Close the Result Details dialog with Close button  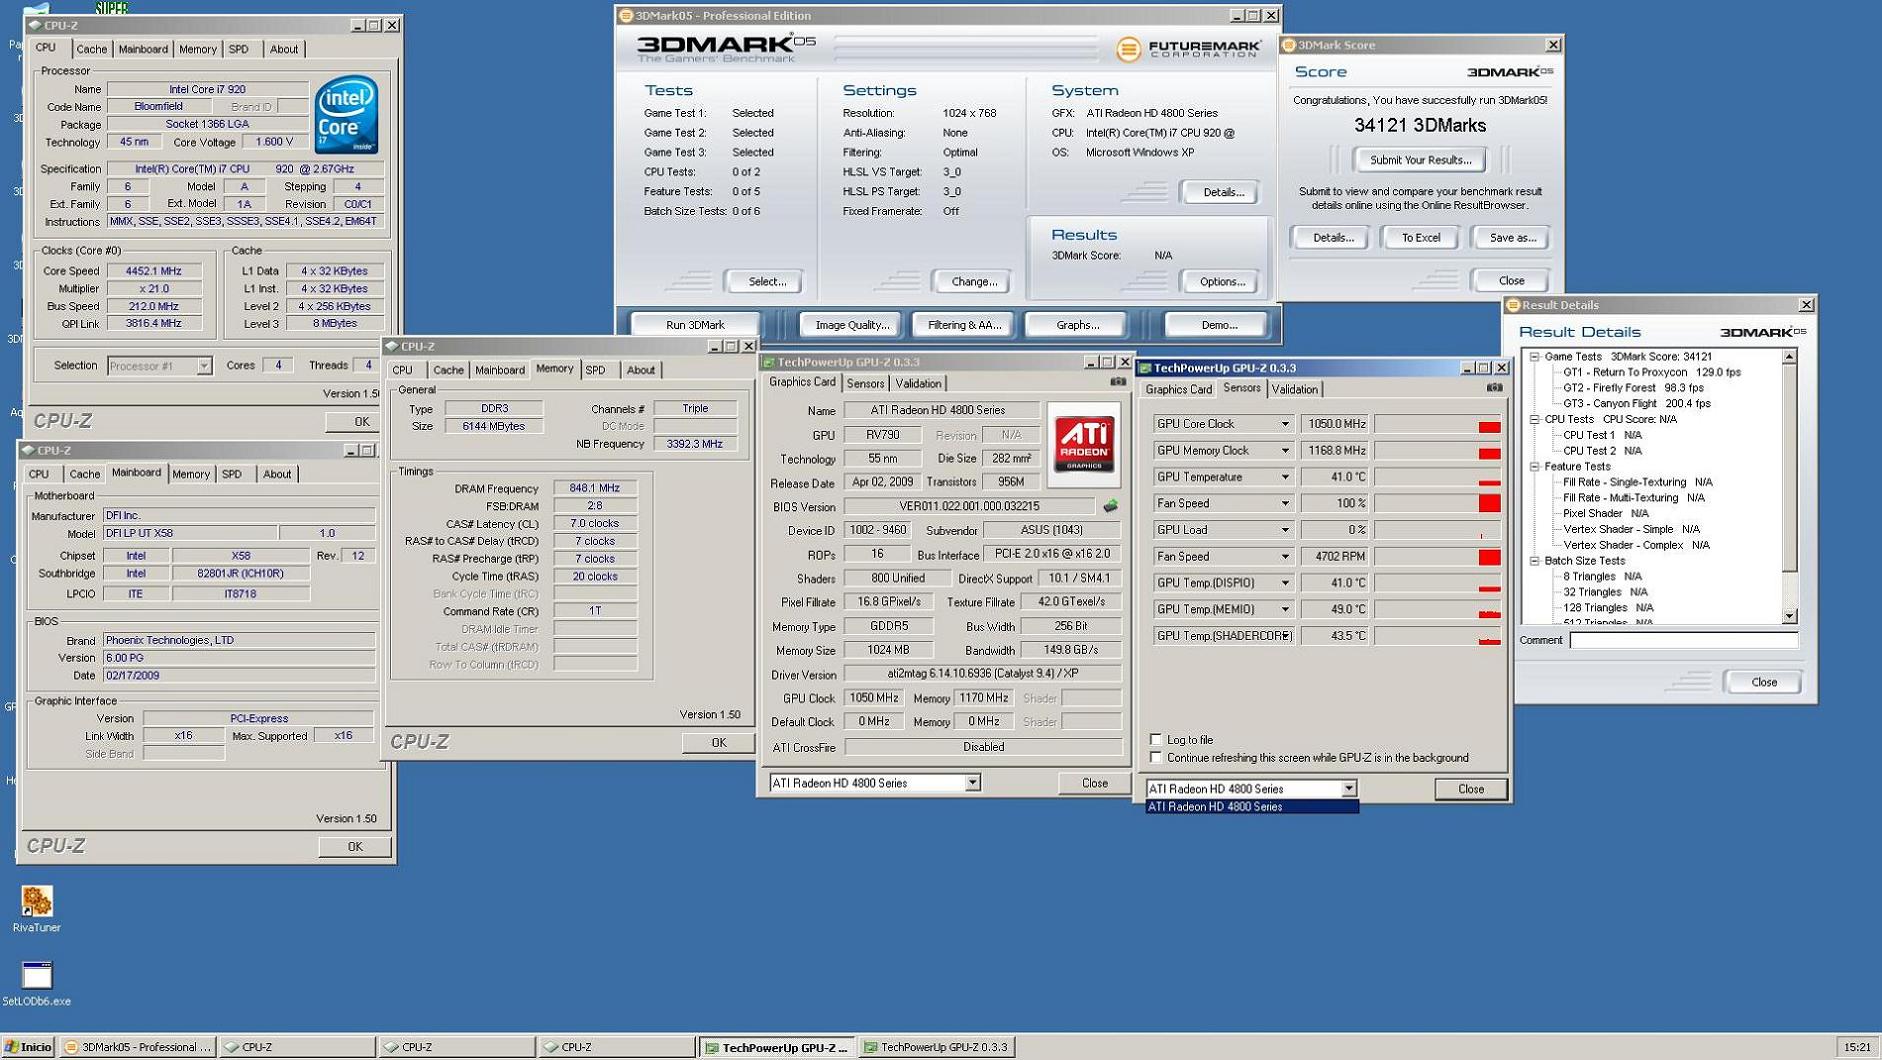tap(1763, 682)
